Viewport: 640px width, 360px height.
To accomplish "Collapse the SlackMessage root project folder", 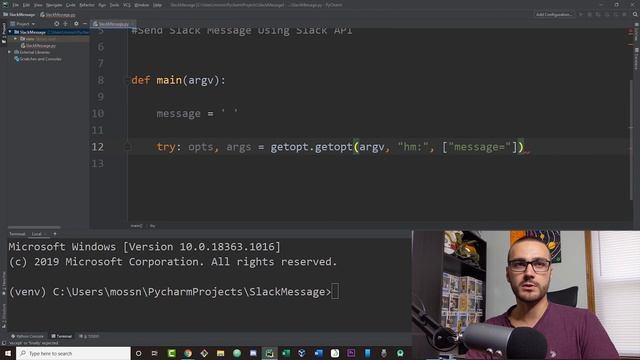I will [10, 32].
